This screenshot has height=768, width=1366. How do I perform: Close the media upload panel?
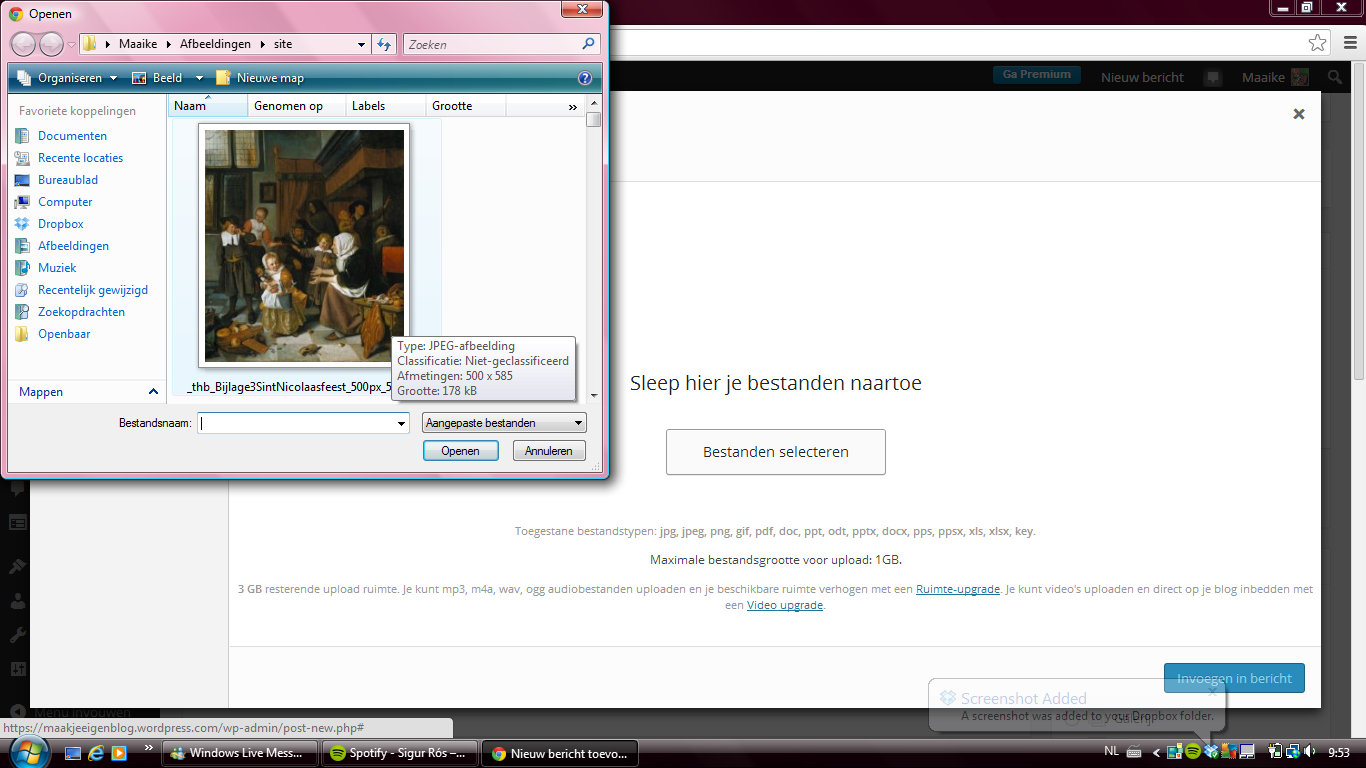pyautogui.click(x=1298, y=114)
